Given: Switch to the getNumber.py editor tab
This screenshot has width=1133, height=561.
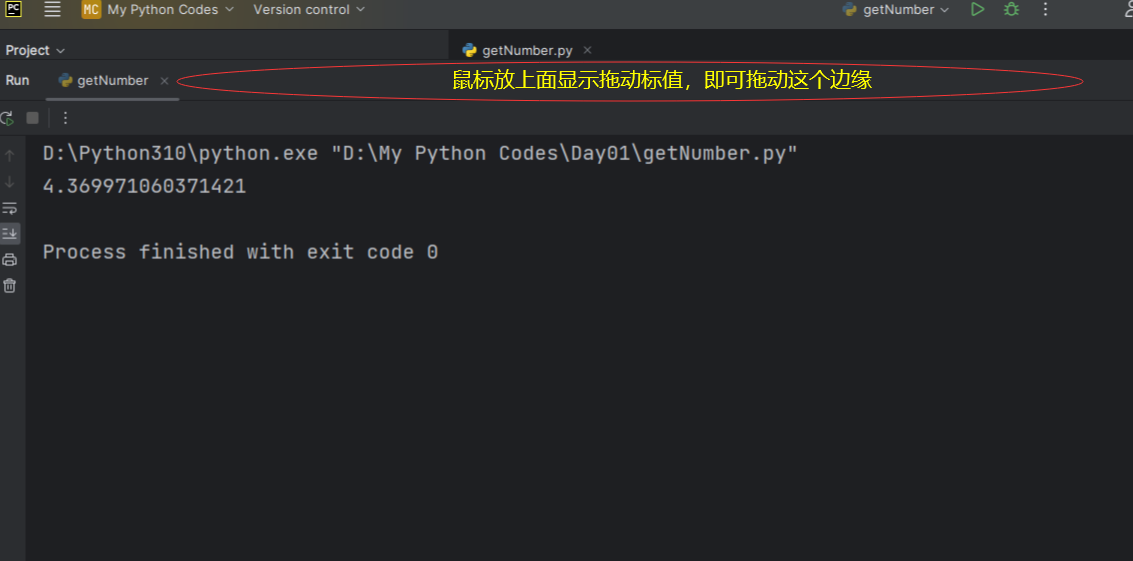Looking at the screenshot, I should (x=527, y=50).
